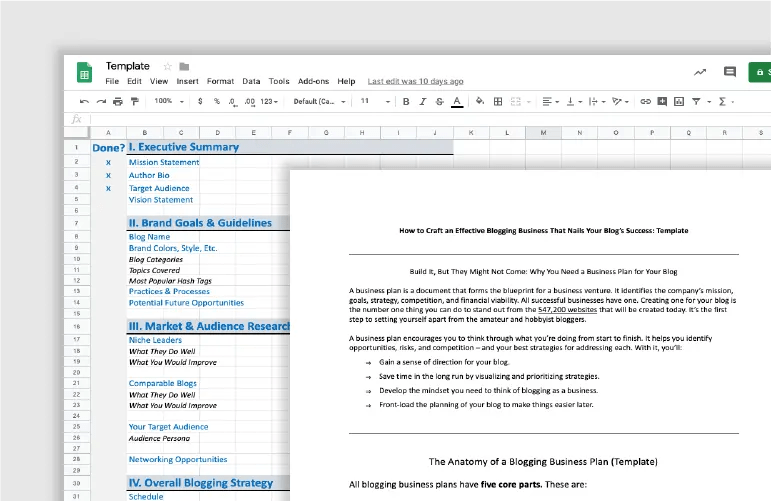771x501 pixels.
Task: Format as currency with dollar icon
Action: pos(200,101)
